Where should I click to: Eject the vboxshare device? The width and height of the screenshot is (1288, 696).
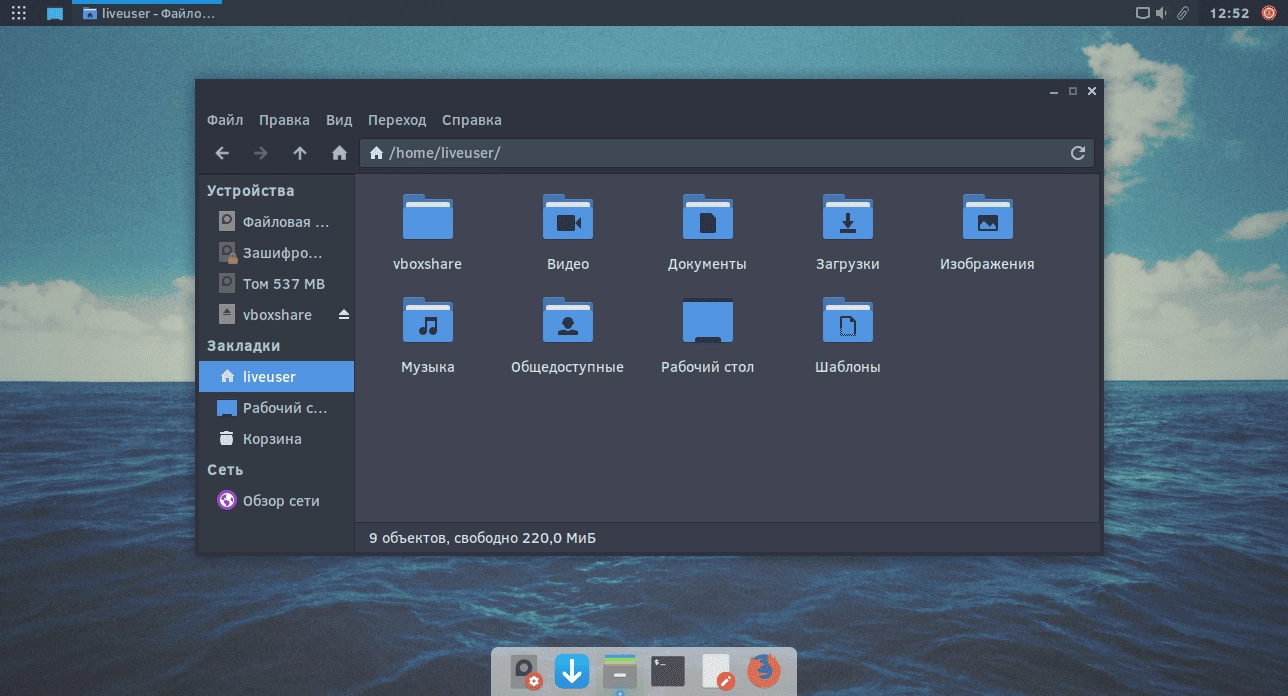343,313
